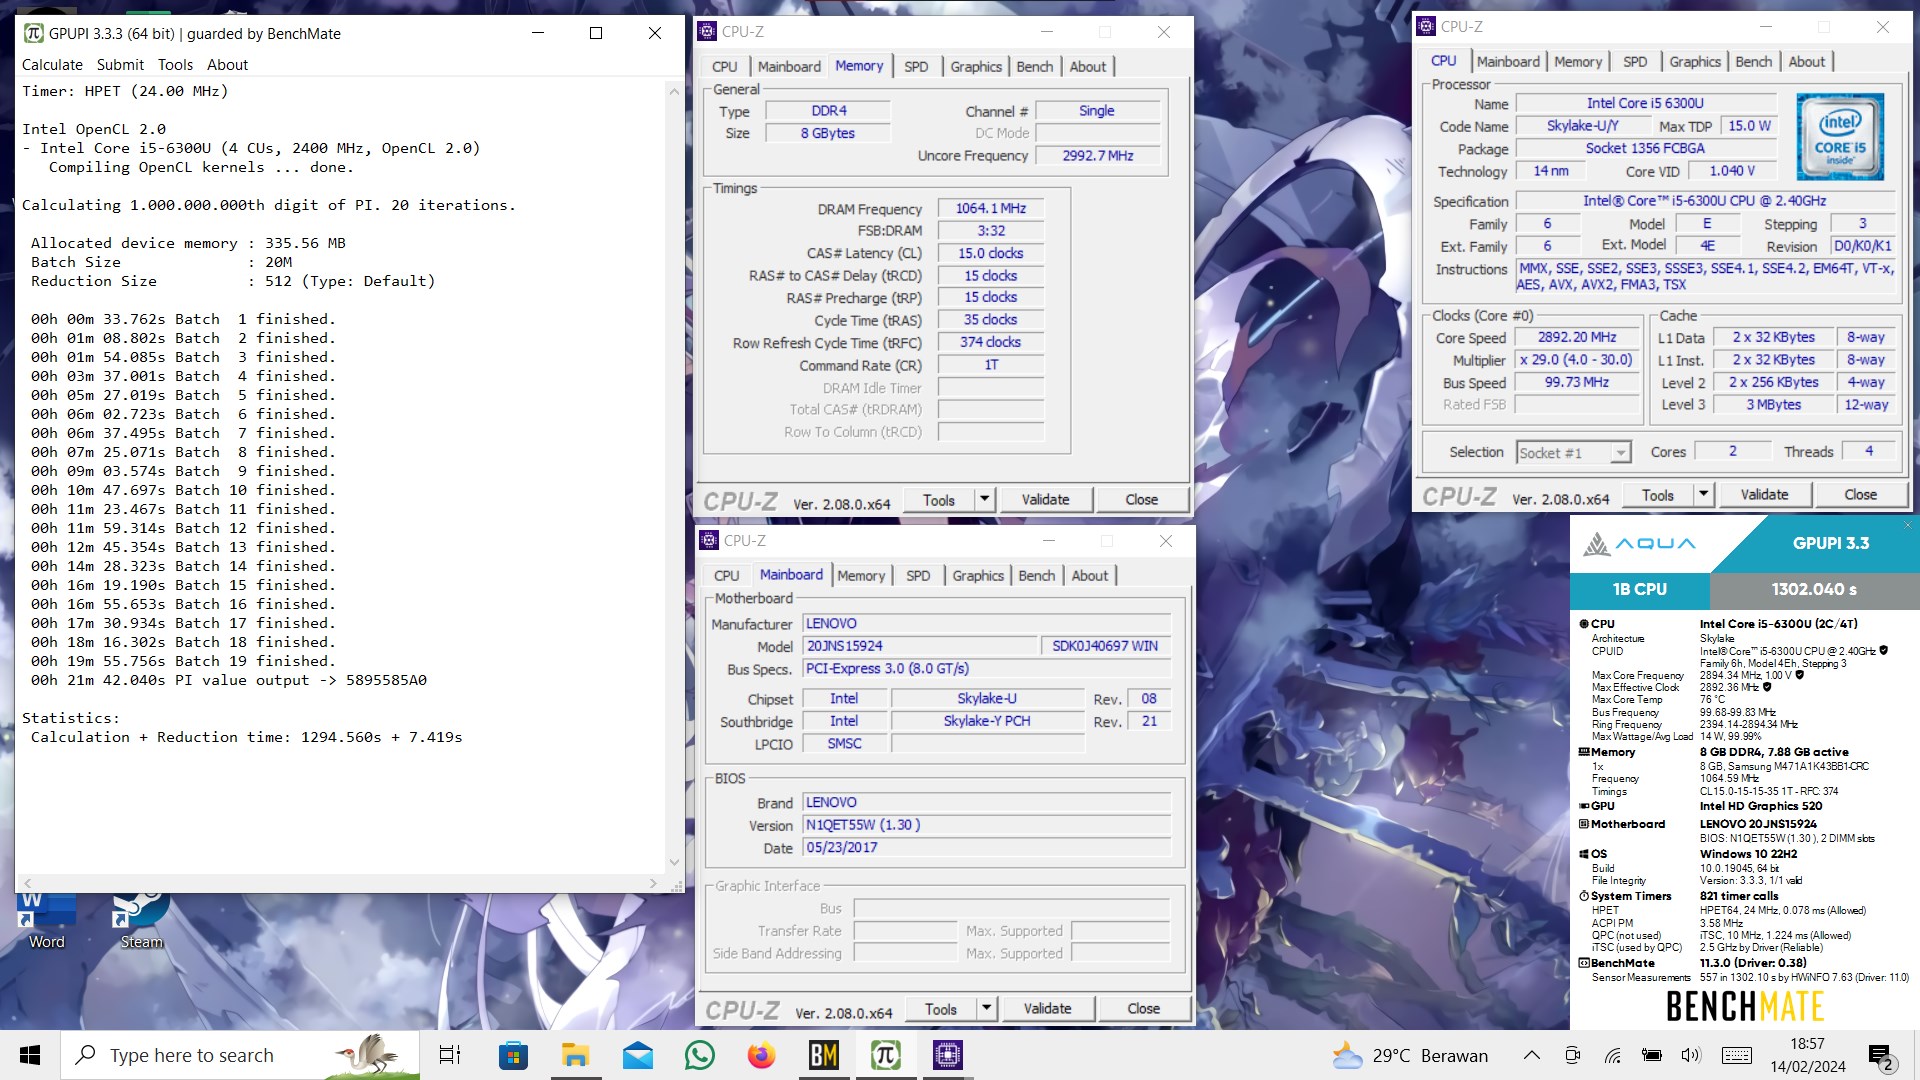Click Tools button in Memory CPU-Z window
The height and width of the screenshot is (1080, 1920).
(939, 500)
